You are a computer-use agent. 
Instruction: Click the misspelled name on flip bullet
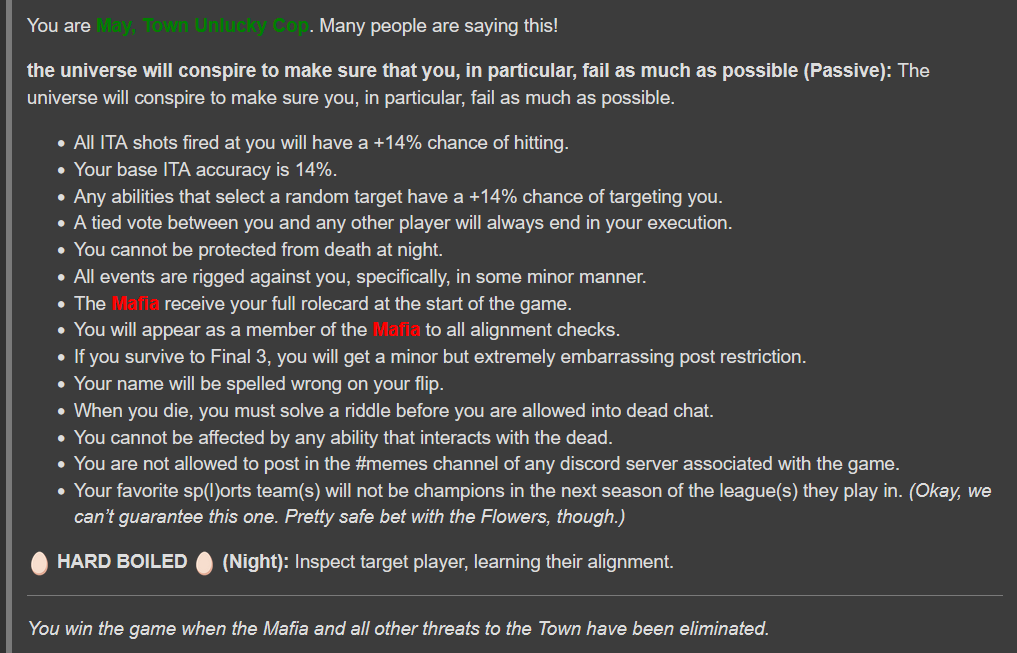[259, 384]
